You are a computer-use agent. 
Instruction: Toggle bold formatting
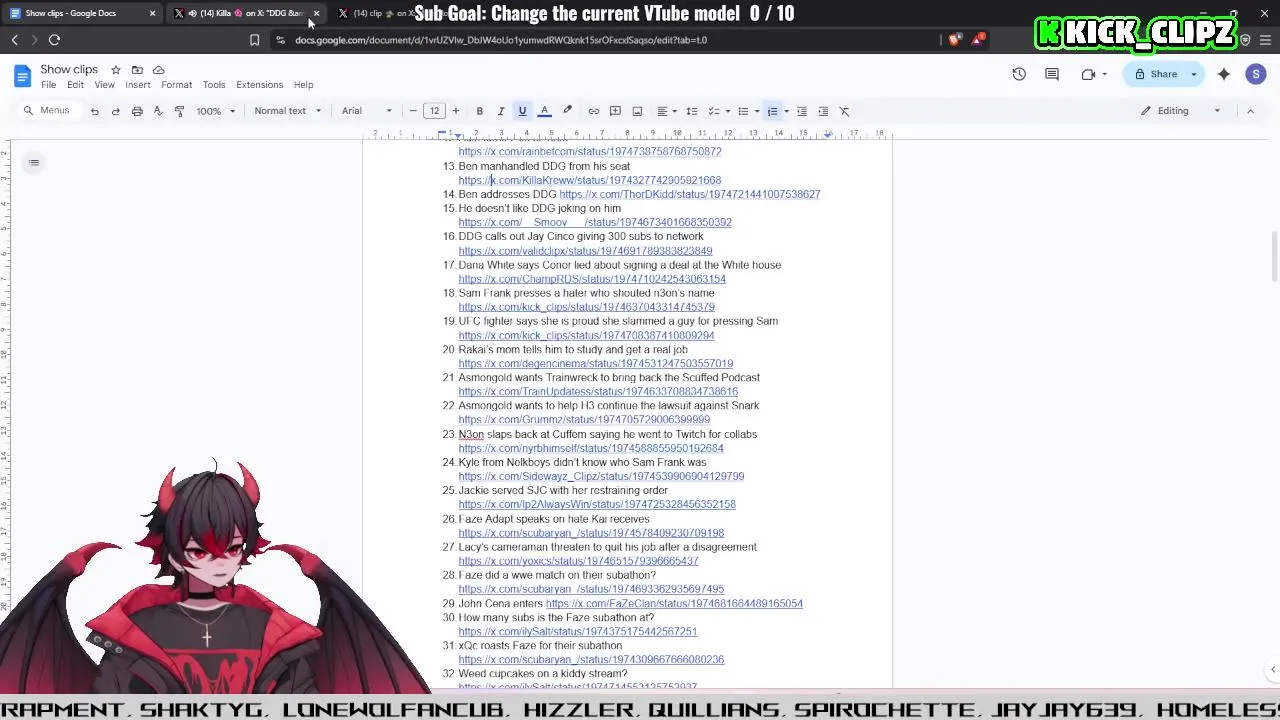(x=479, y=111)
